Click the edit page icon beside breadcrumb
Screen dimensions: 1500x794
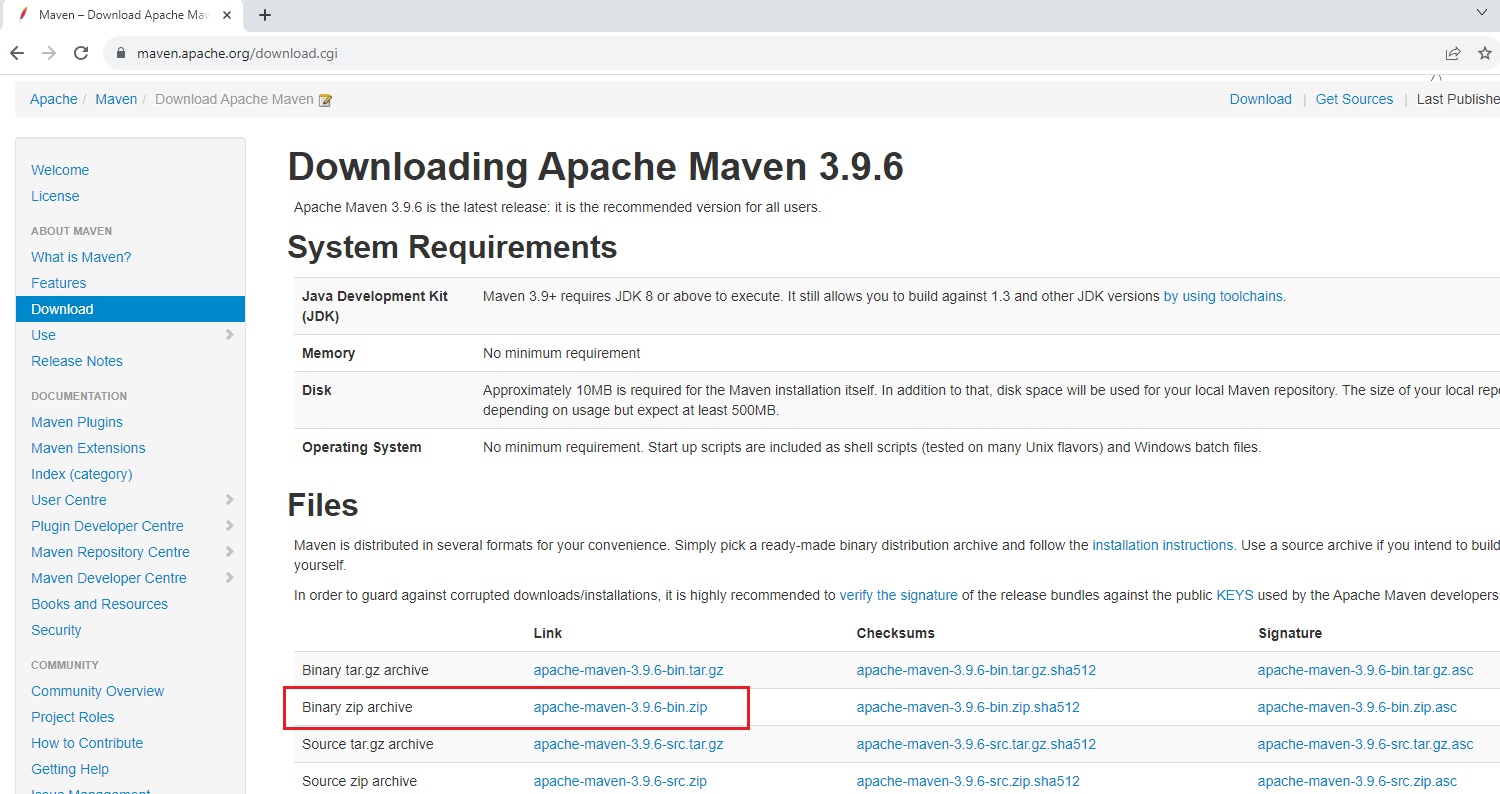click(x=325, y=100)
